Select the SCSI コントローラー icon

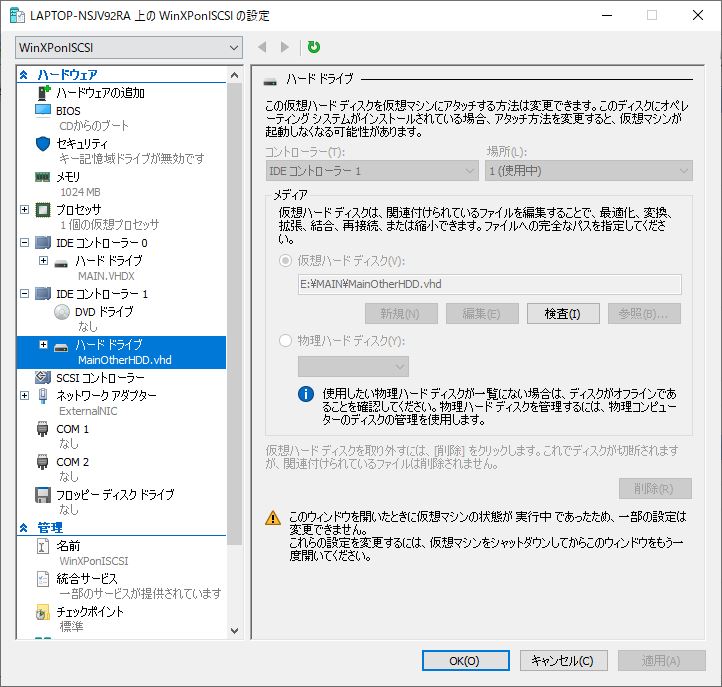point(43,378)
